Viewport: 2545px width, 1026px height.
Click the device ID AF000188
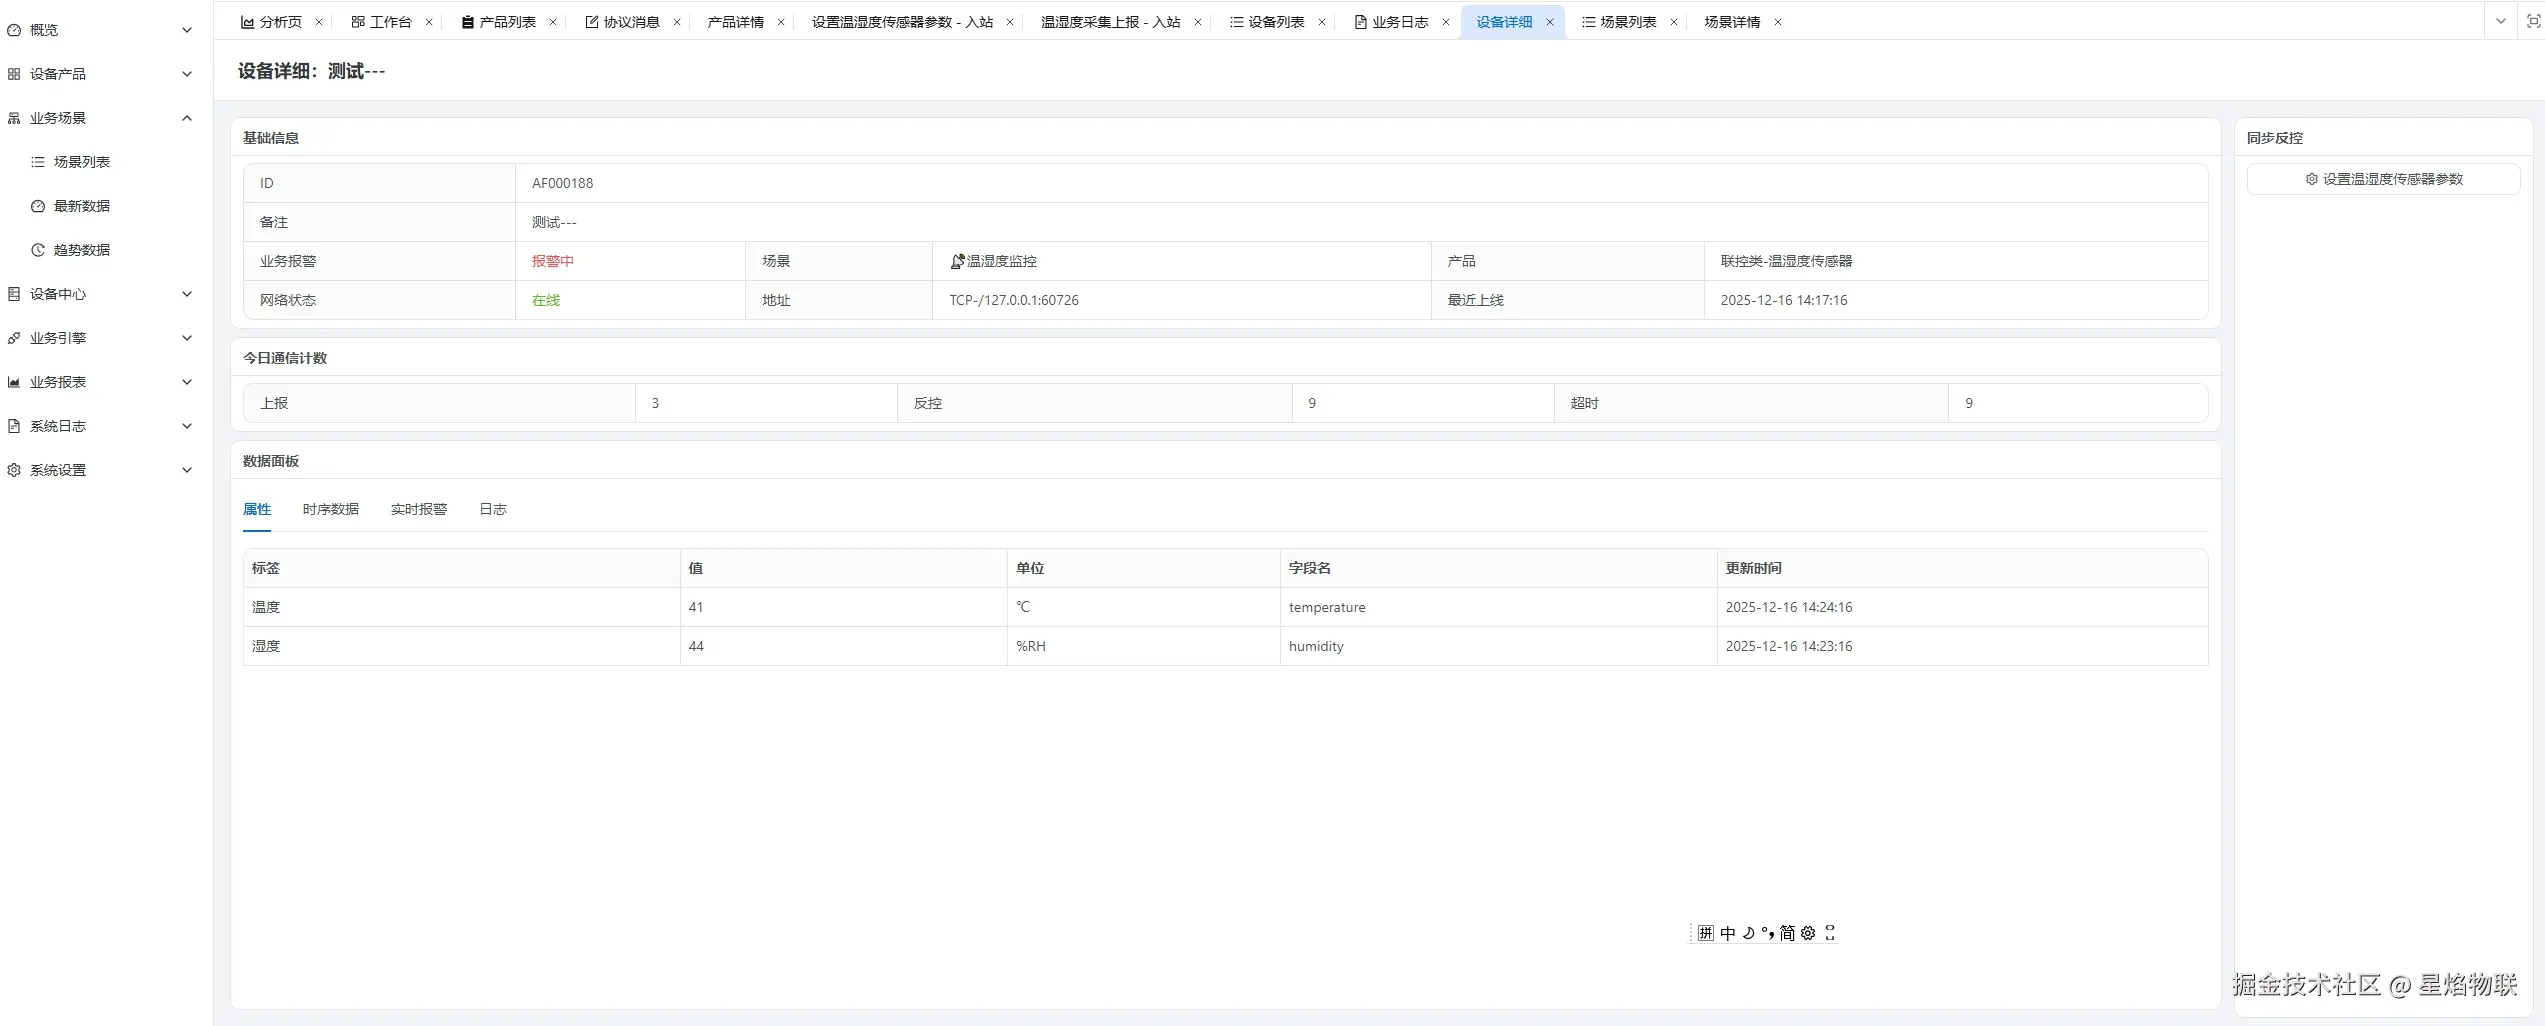(562, 183)
